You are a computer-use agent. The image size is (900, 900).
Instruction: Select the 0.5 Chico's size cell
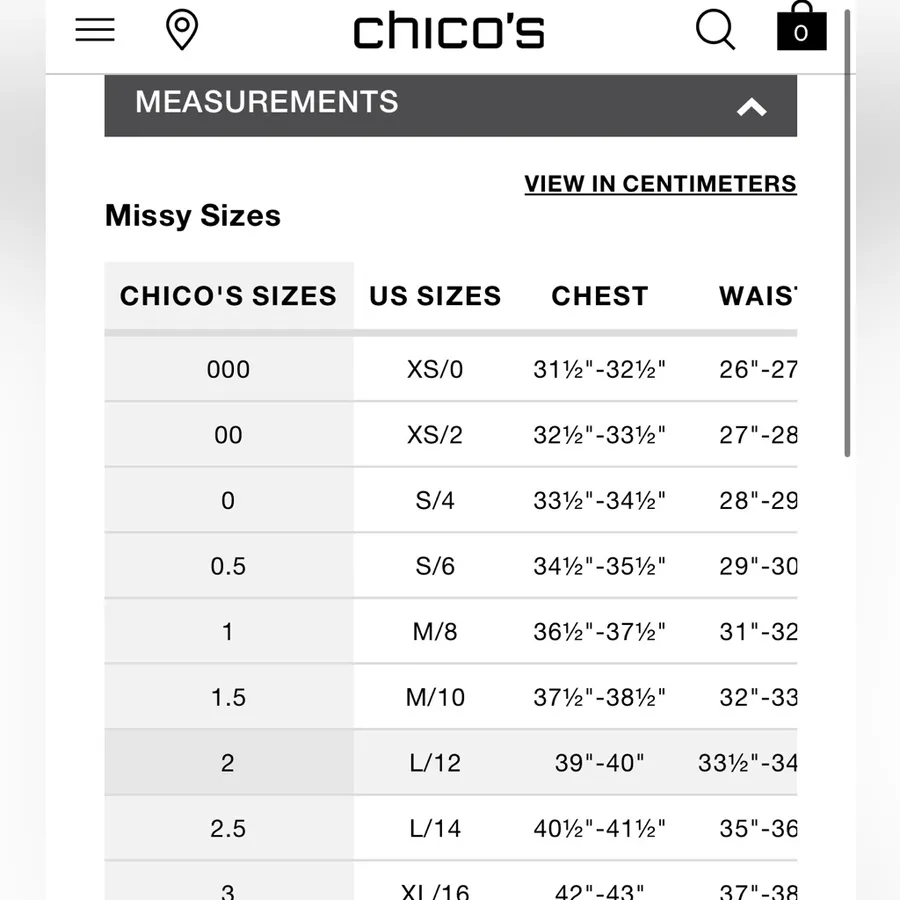click(228, 566)
